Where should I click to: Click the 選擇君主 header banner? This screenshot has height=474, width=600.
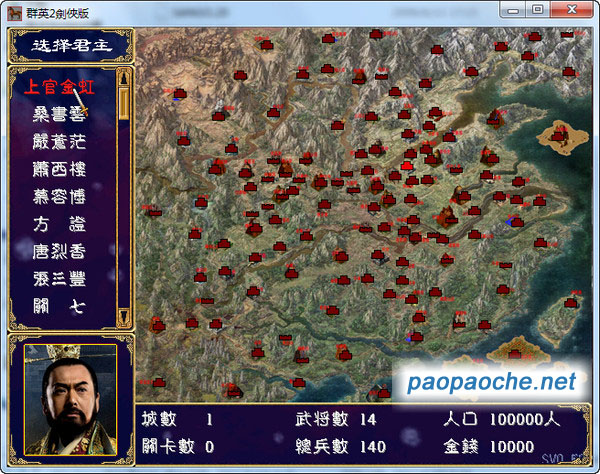pos(71,46)
